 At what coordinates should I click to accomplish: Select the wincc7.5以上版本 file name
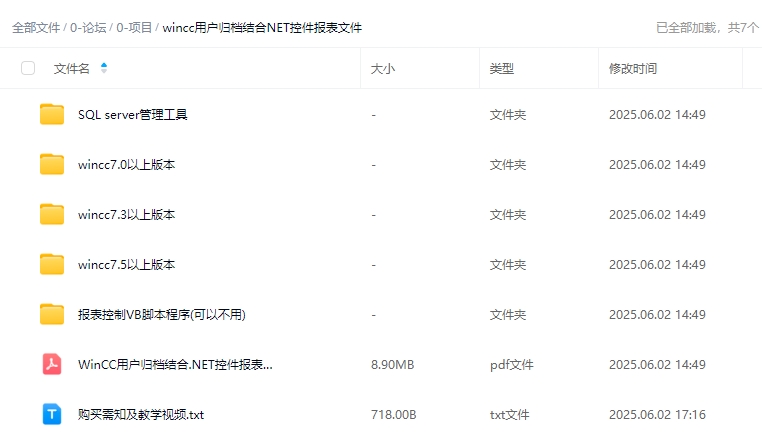point(126,265)
